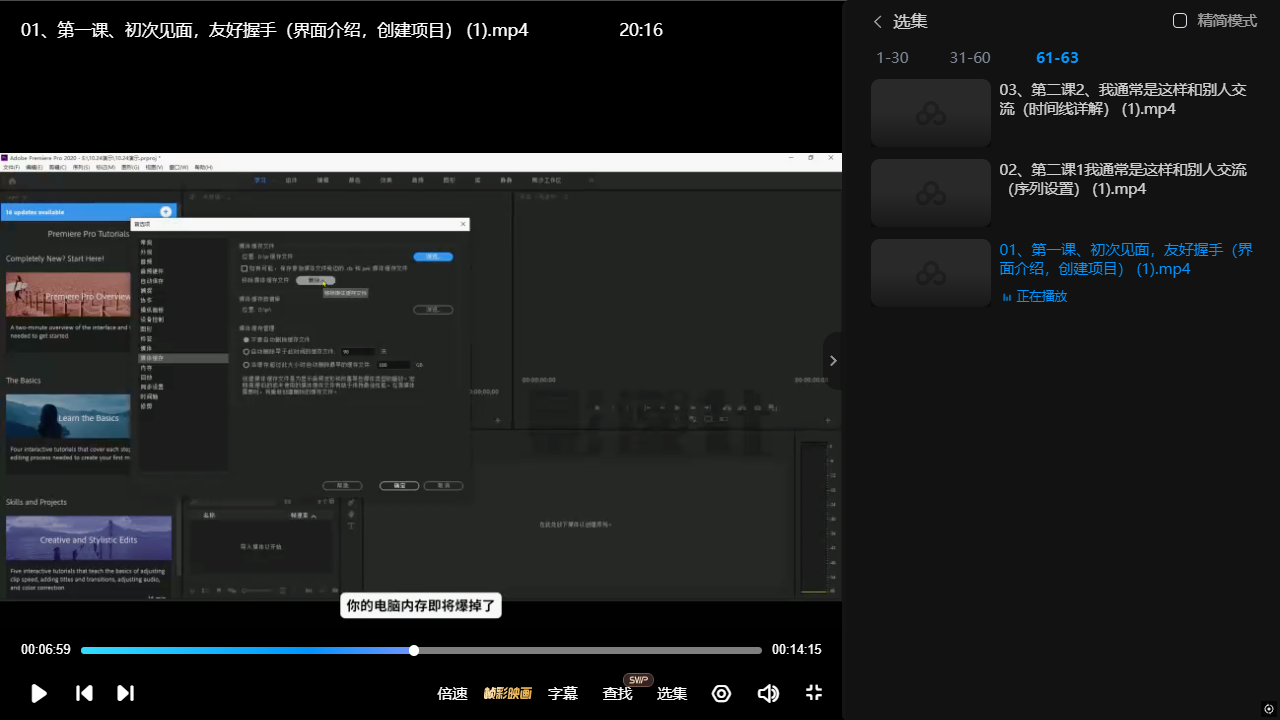Select the 61-63 episode tab
This screenshot has width=1280, height=720.
[x=1057, y=58]
